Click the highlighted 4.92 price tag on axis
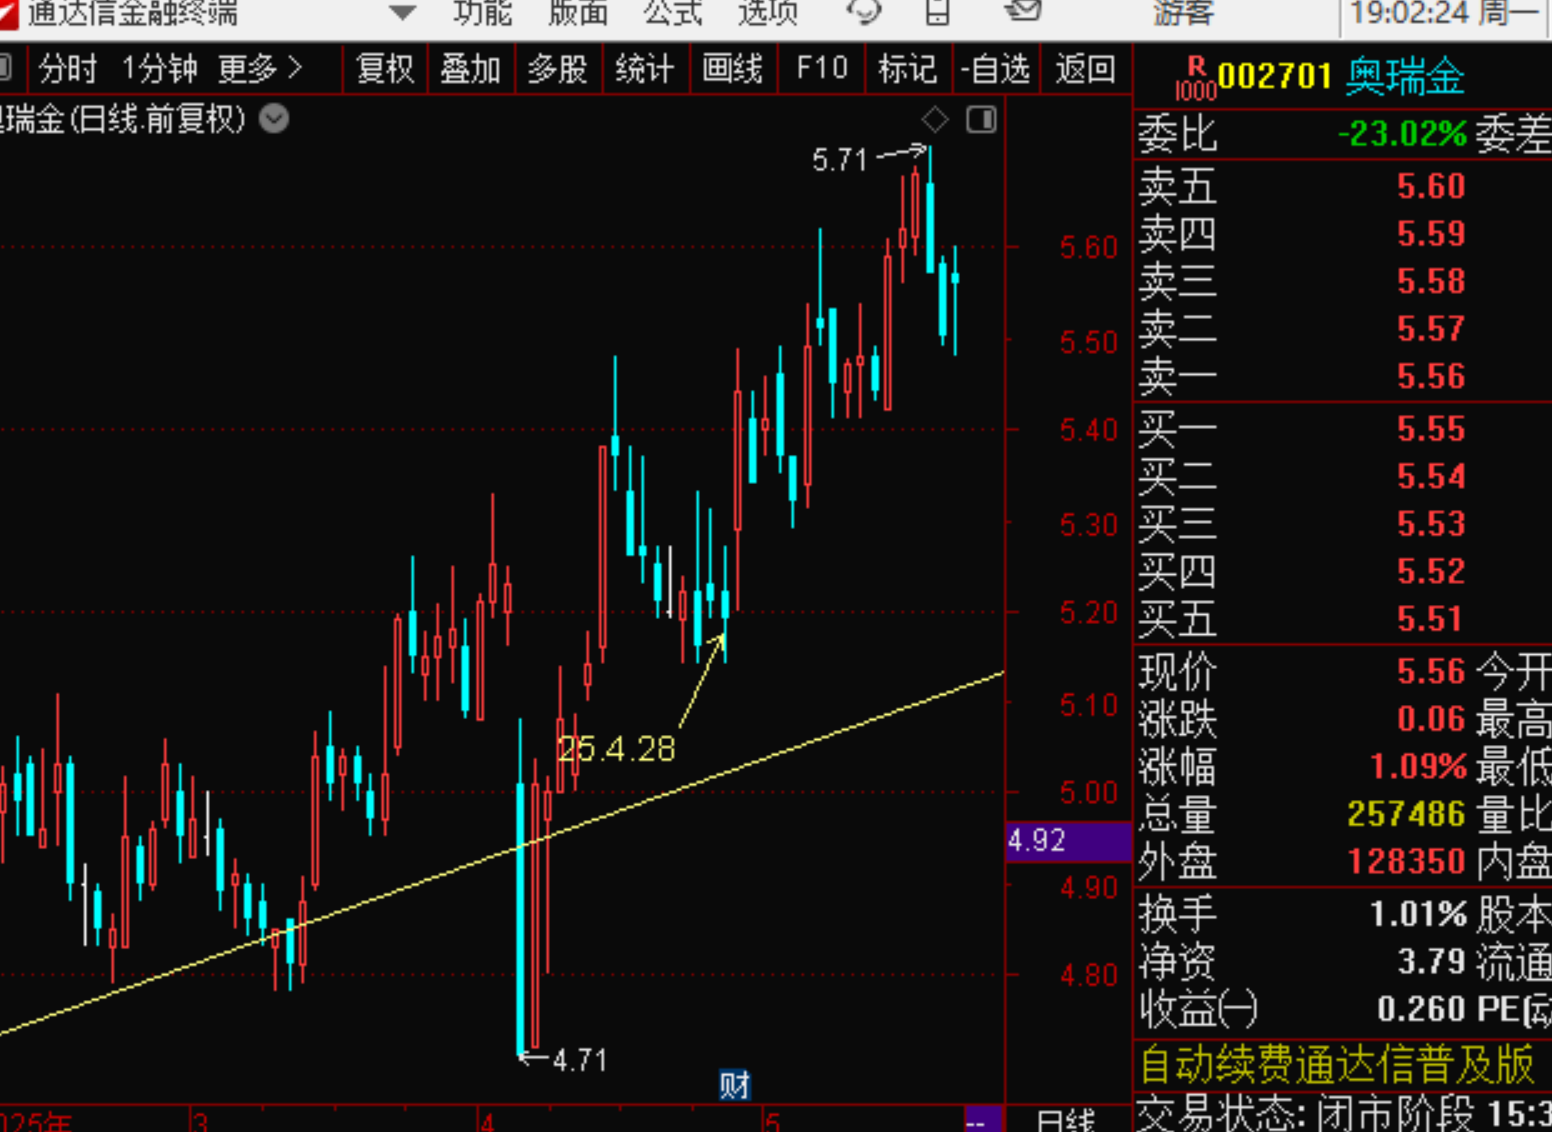 [x=1067, y=841]
